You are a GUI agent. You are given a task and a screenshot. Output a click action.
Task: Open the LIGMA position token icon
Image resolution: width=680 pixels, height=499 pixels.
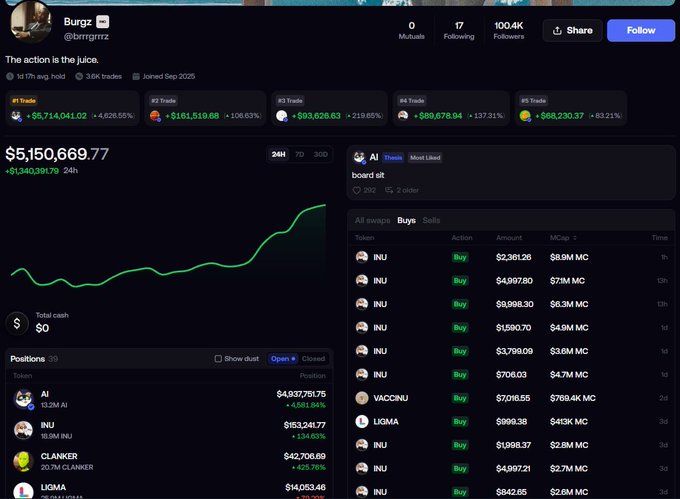tap(23, 491)
